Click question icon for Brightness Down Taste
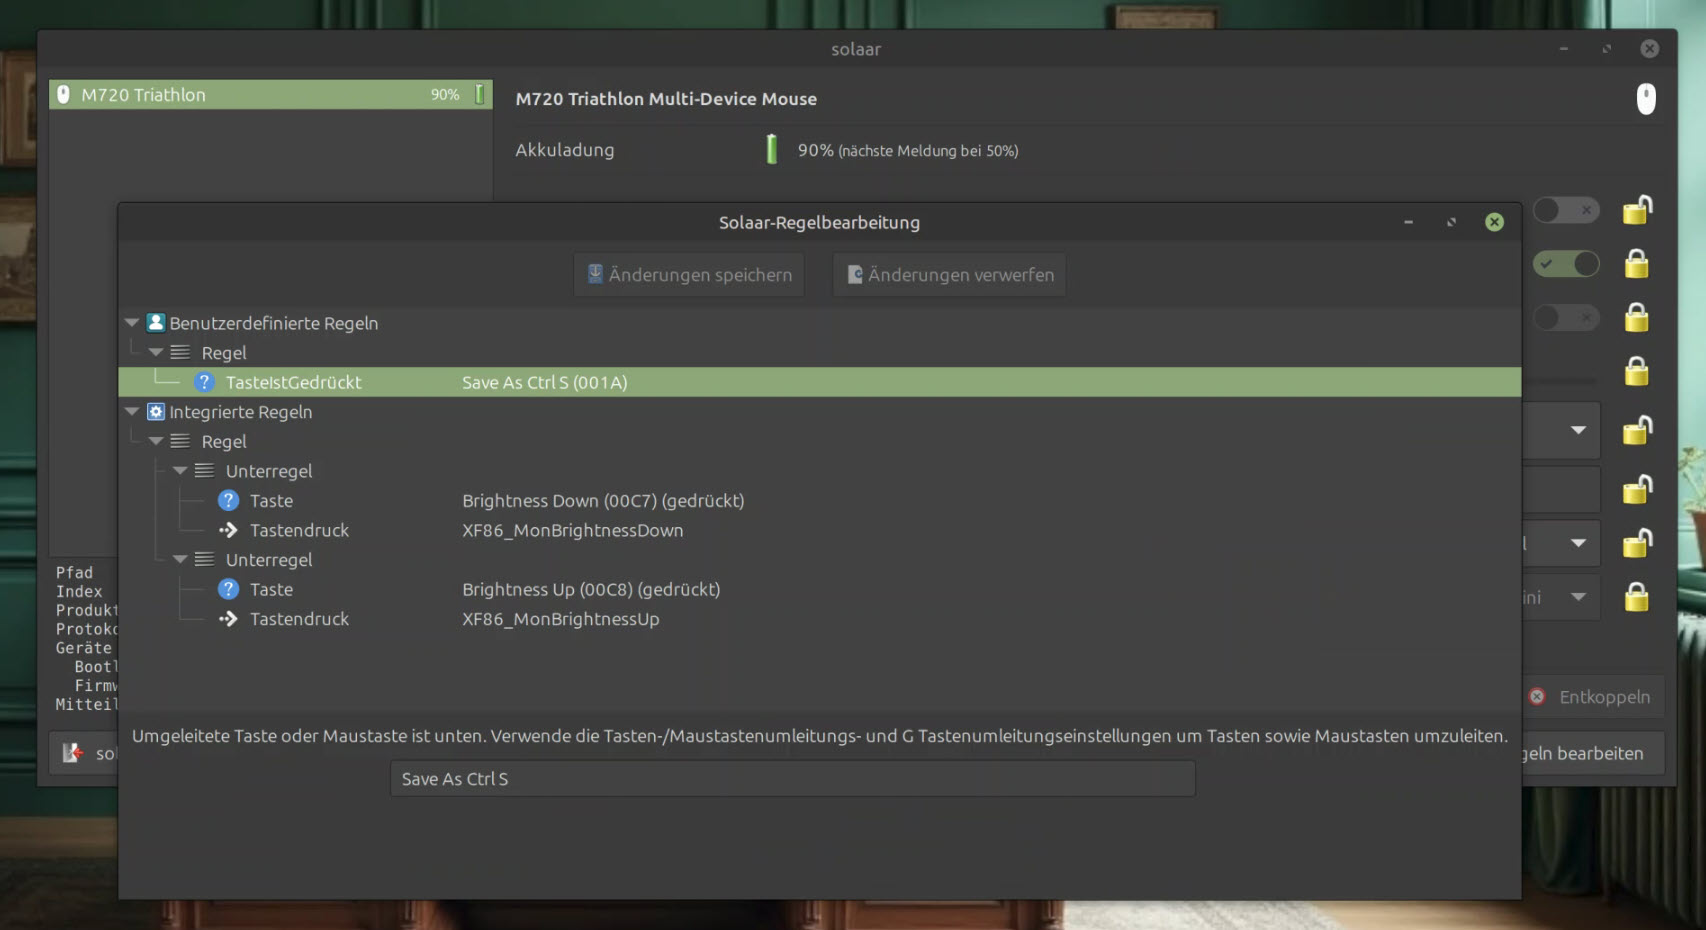The height and width of the screenshot is (930, 1706). coord(228,501)
